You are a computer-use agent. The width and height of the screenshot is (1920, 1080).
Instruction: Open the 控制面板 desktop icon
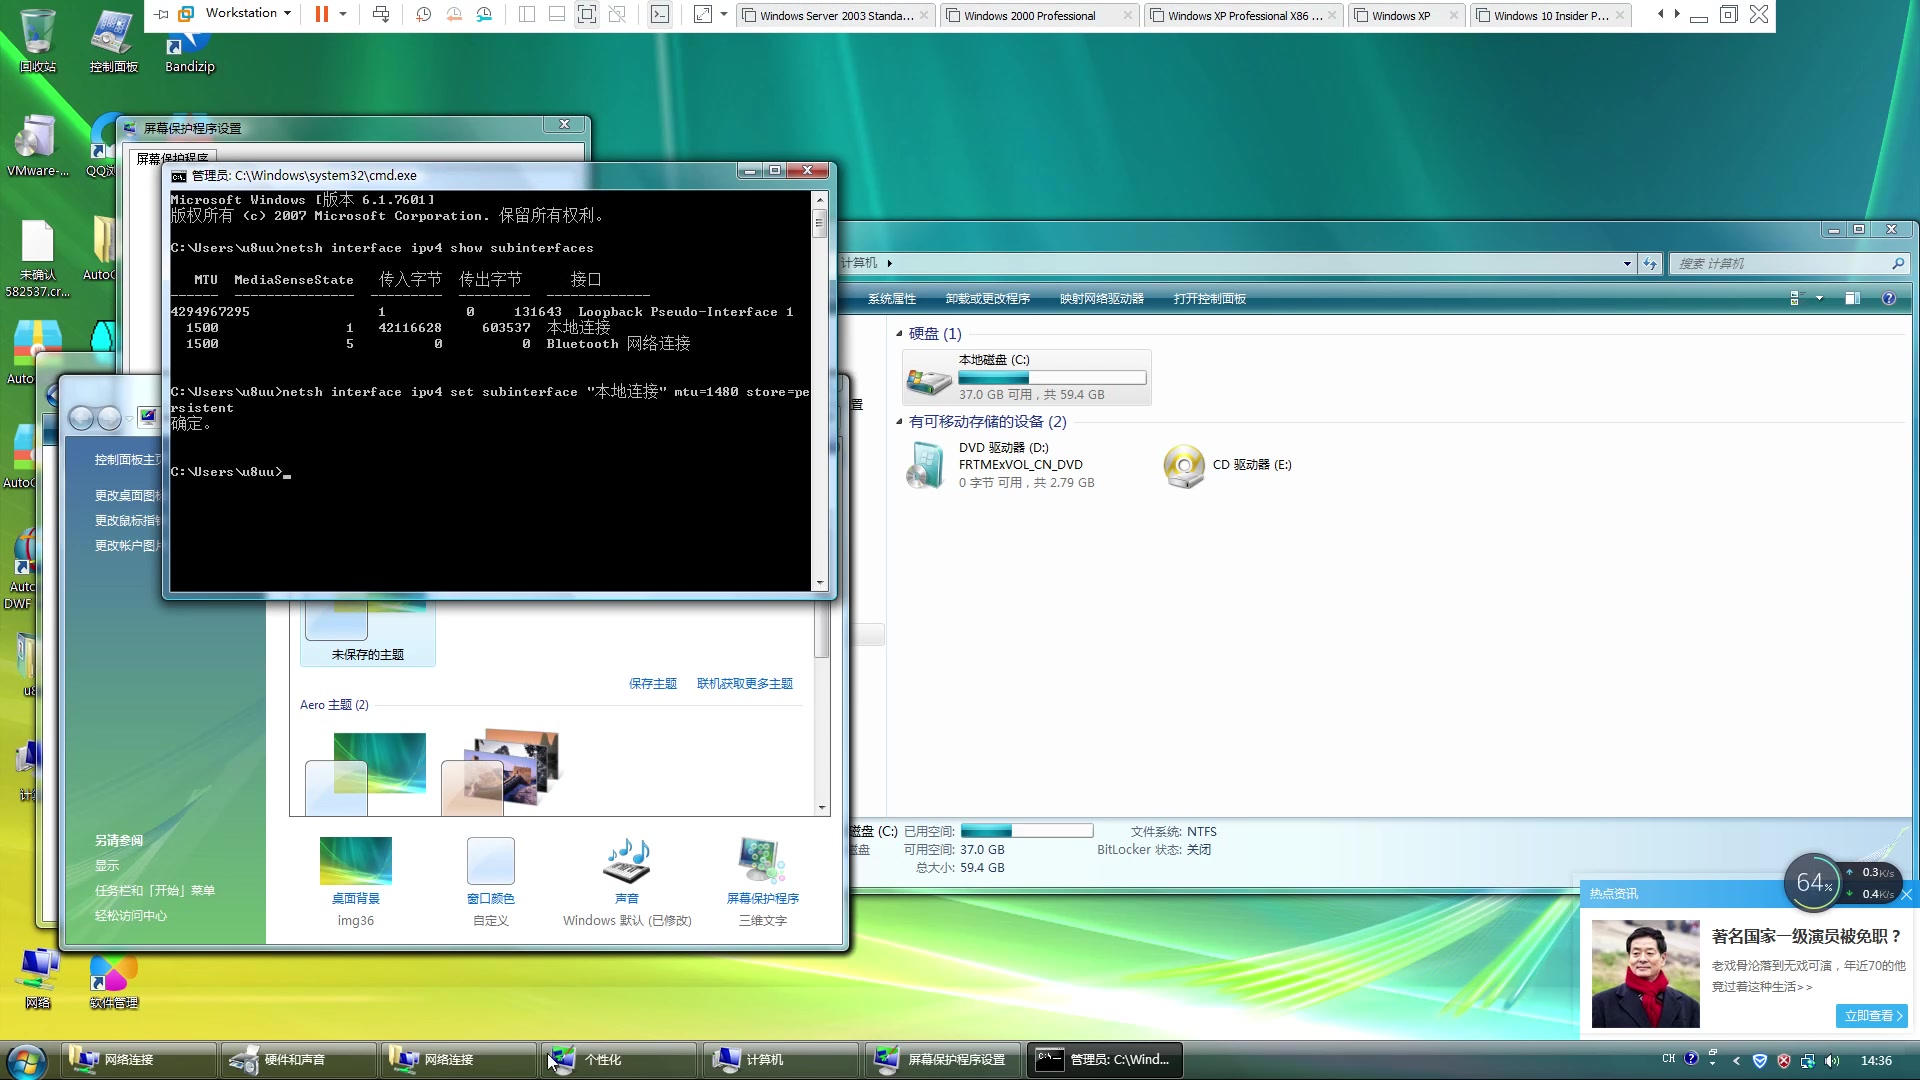(113, 40)
